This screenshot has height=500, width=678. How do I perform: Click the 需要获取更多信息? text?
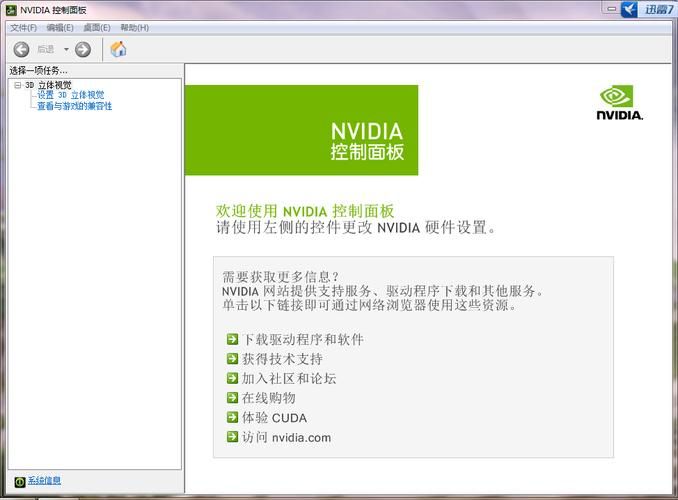[280, 277]
